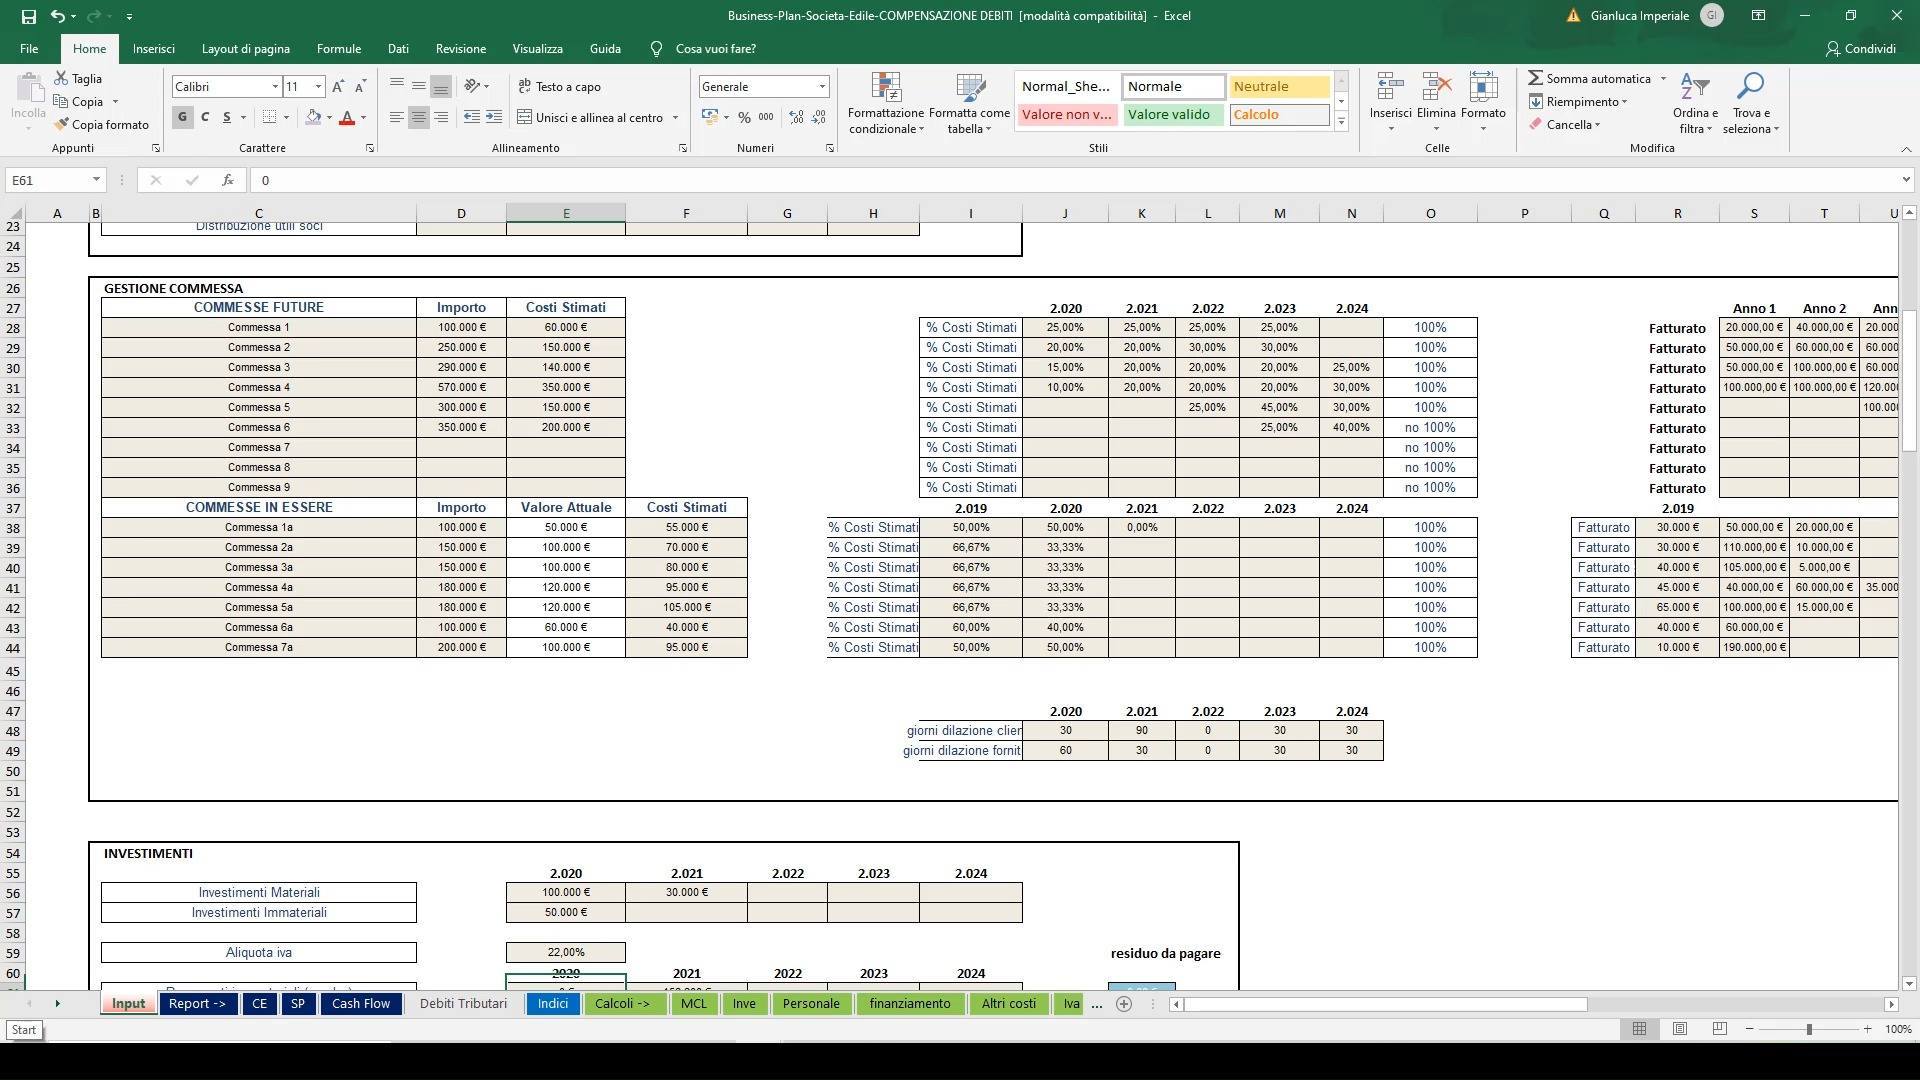The width and height of the screenshot is (1920, 1080).
Task: Apply the Valore valido green style
Action: (1172, 115)
